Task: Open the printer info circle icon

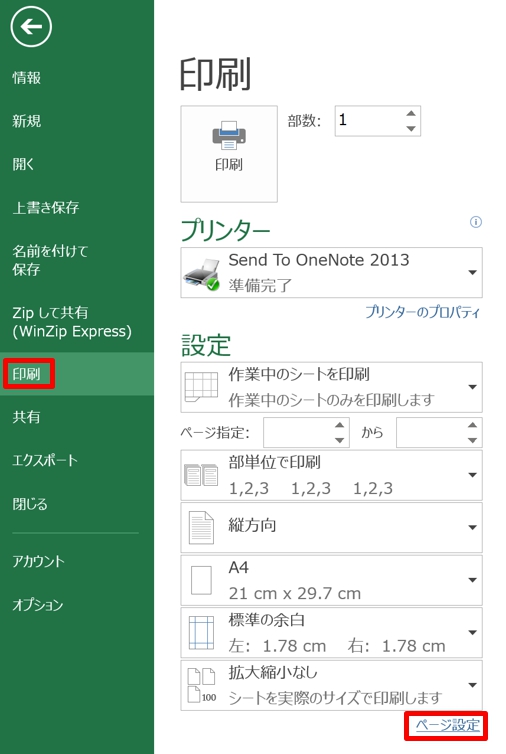Action: pos(476,222)
